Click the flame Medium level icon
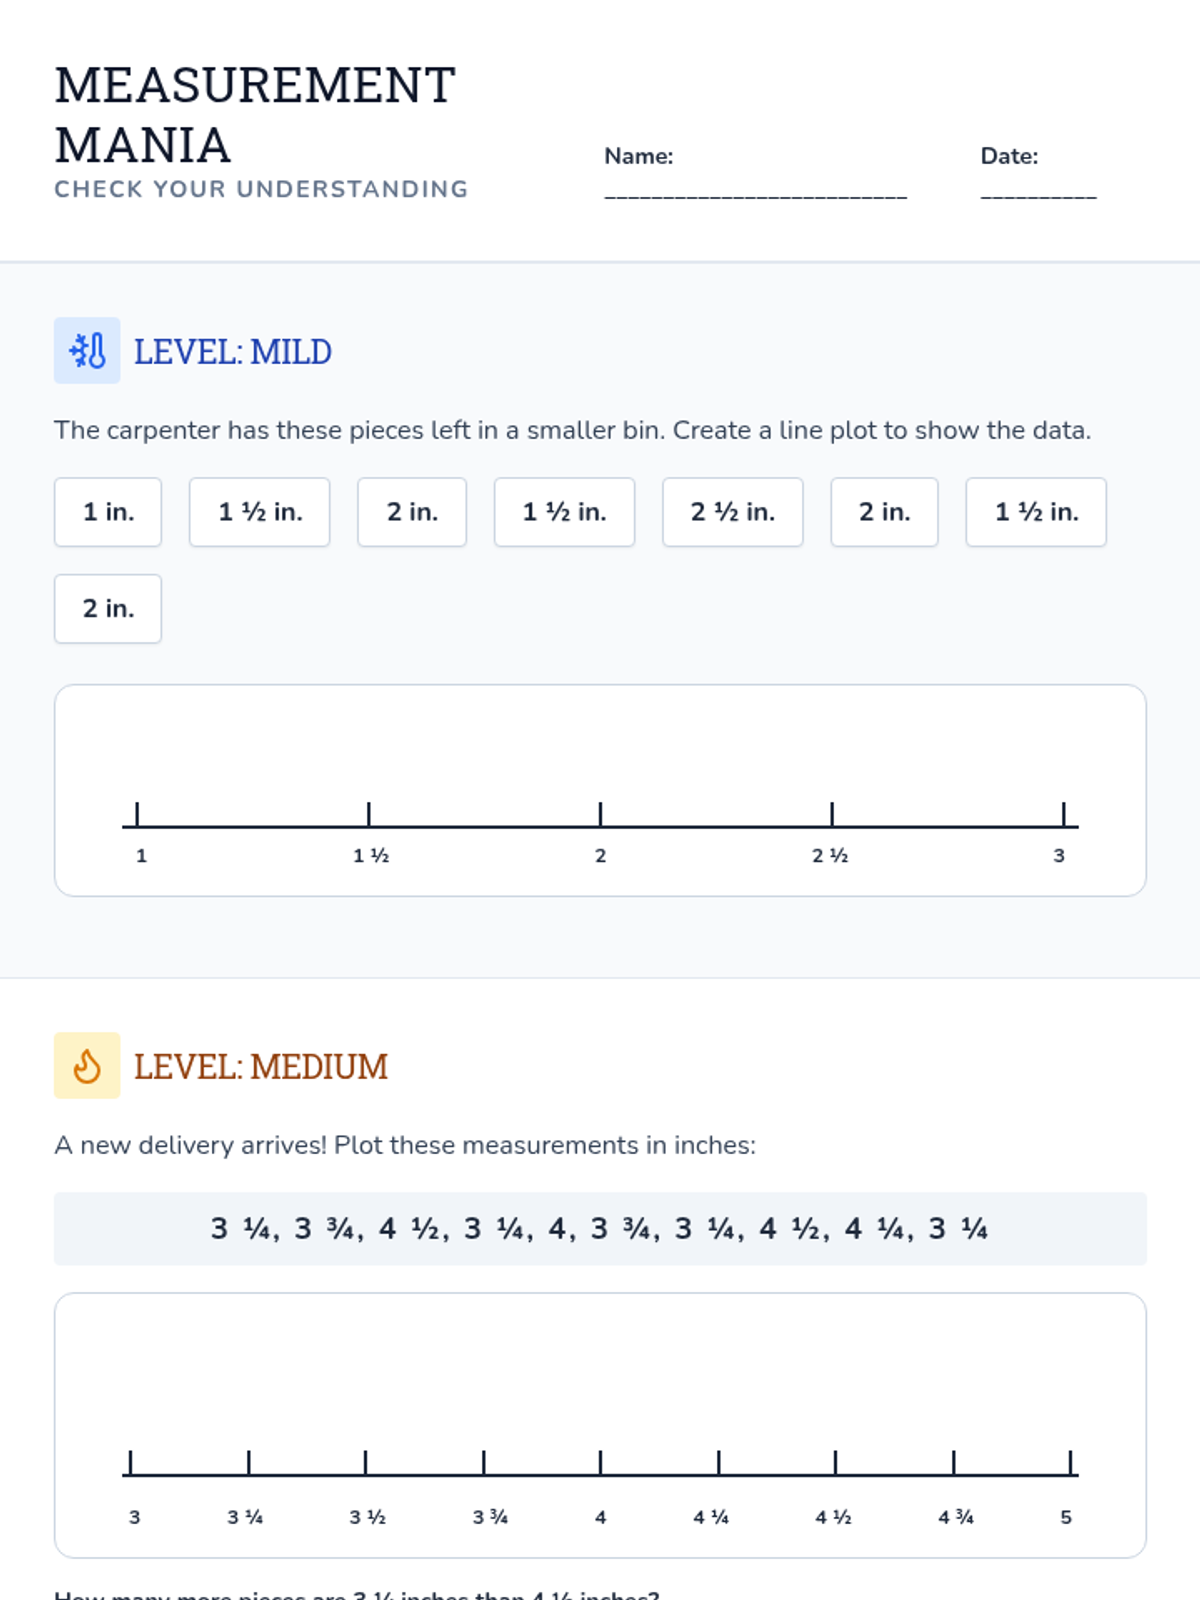 87,1066
